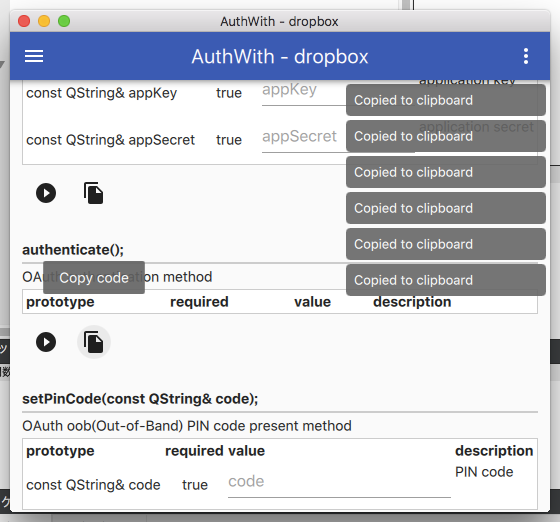The height and width of the screenshot is (522, 560).
Task: Click the blue header 'AuthWith - dropbox' title
Action: [280, 56]
